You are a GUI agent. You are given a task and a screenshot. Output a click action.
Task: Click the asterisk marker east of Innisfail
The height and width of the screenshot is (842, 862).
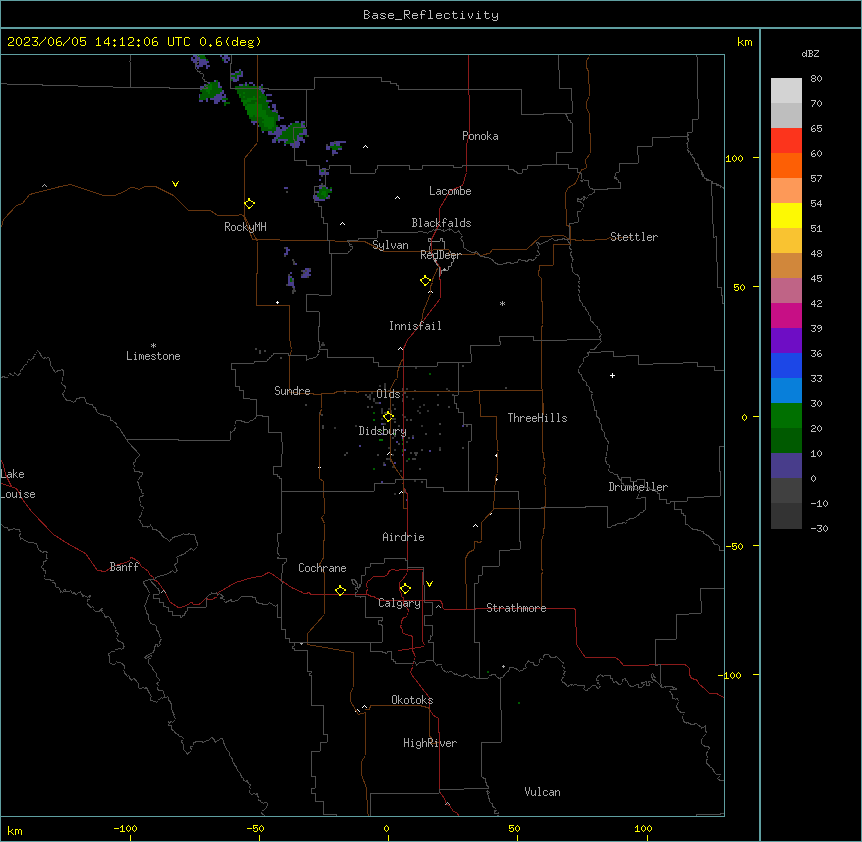[502, 303]
